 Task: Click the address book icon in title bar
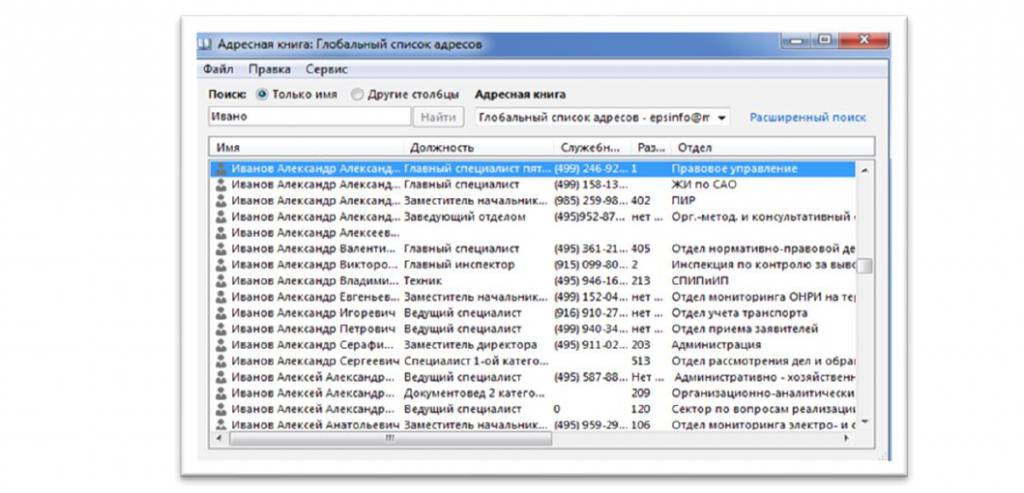[203, 44]
